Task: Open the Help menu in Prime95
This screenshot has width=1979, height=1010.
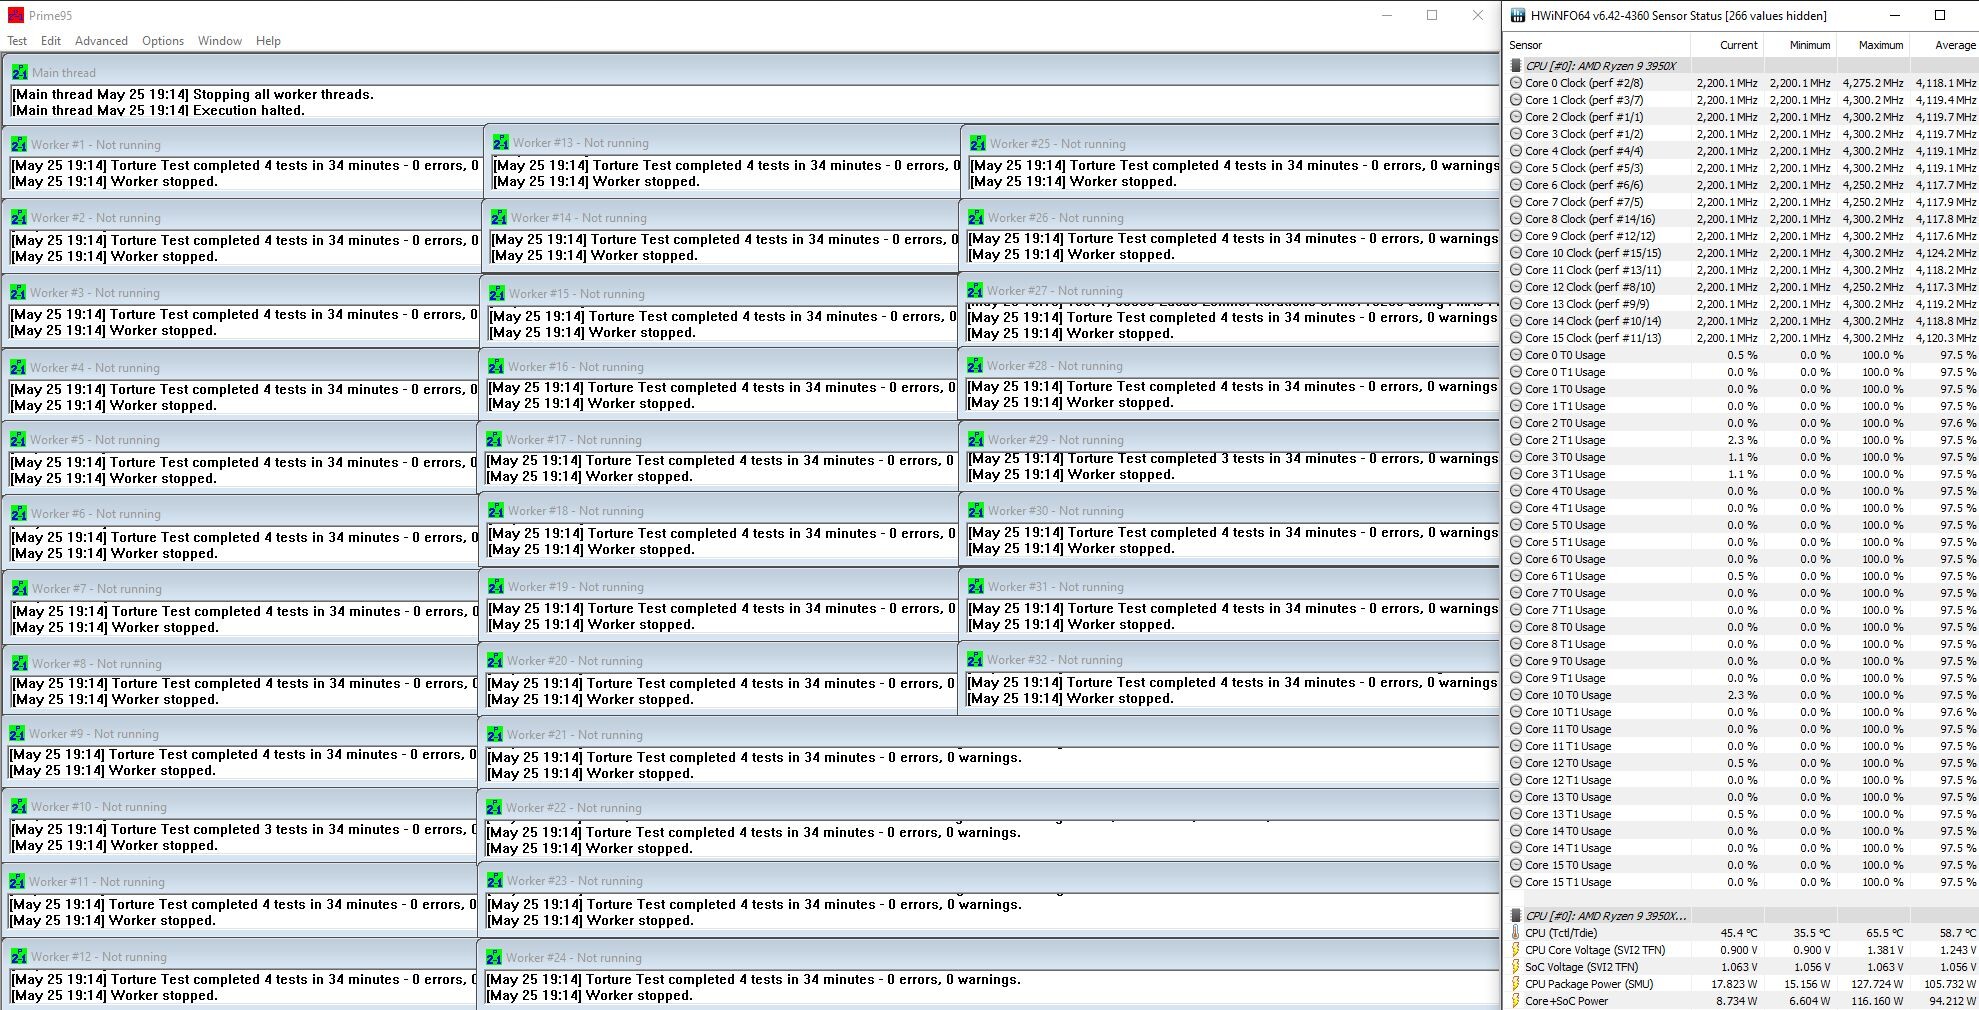Action: point(268,41)
